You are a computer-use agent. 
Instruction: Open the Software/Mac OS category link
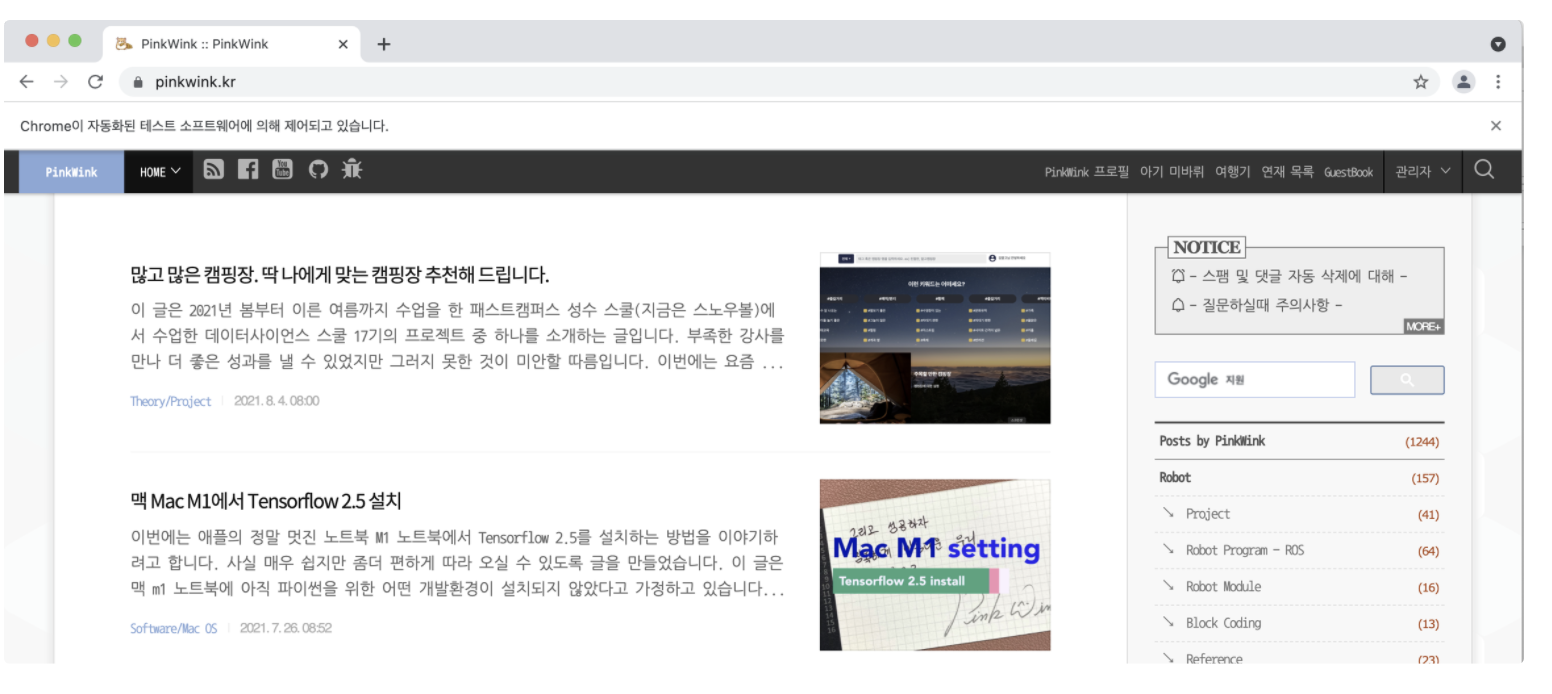(173, 629)
